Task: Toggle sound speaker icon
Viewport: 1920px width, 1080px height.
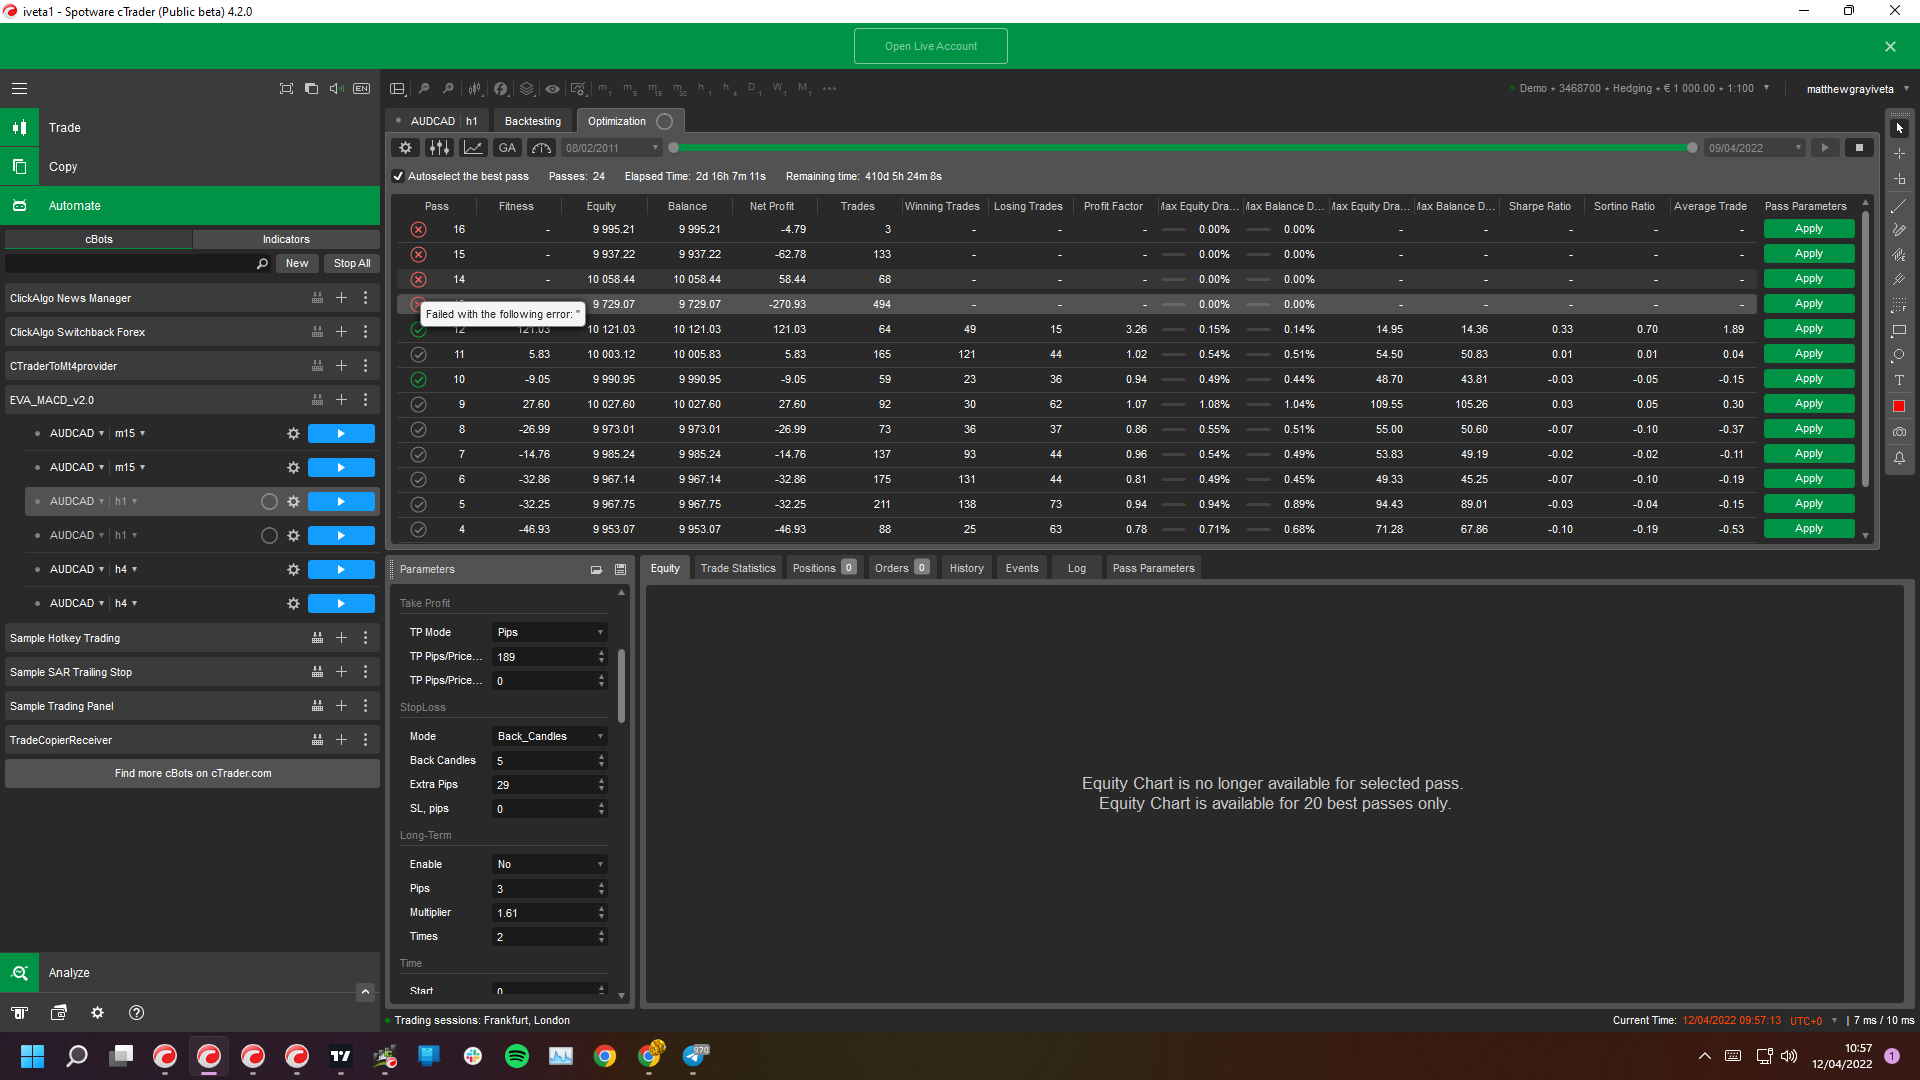Action: tap(336, 88)
